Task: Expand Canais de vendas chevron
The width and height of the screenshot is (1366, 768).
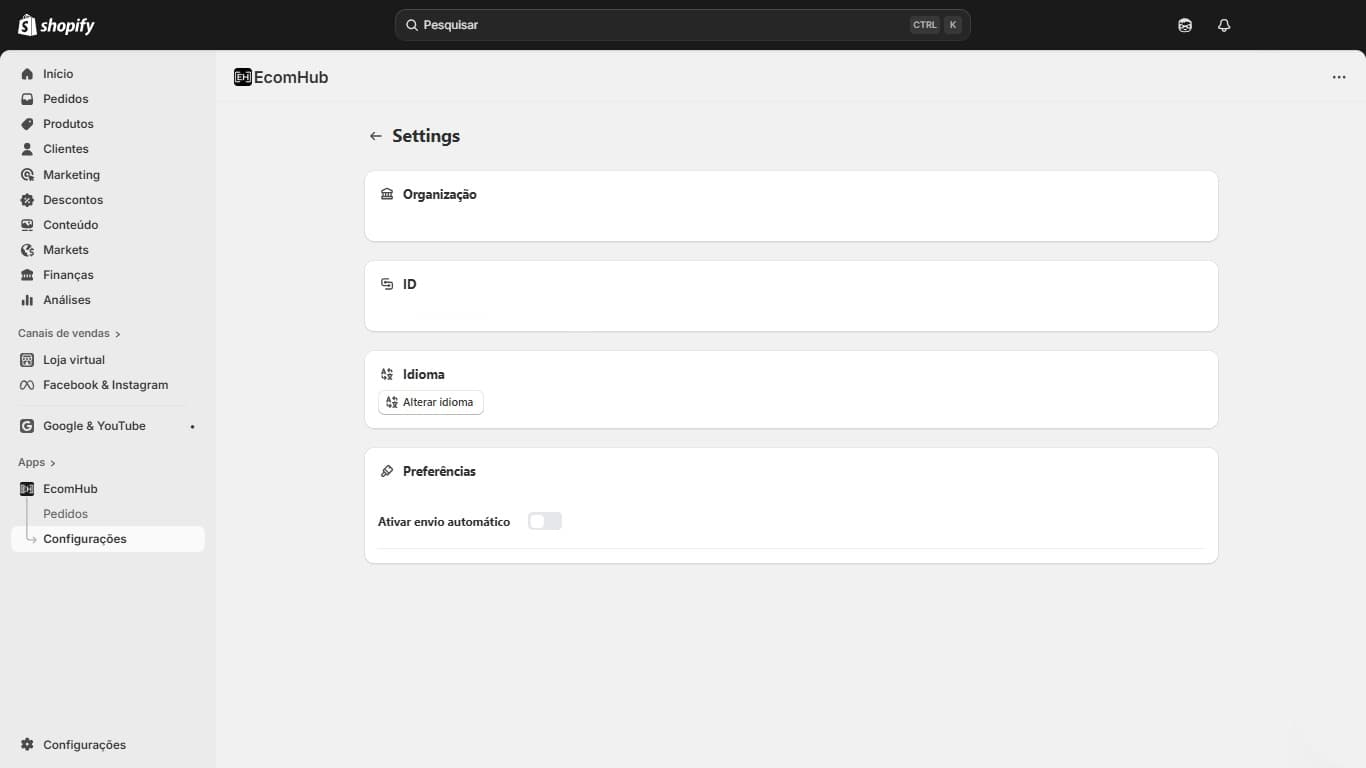Action: tap(118, 334)
